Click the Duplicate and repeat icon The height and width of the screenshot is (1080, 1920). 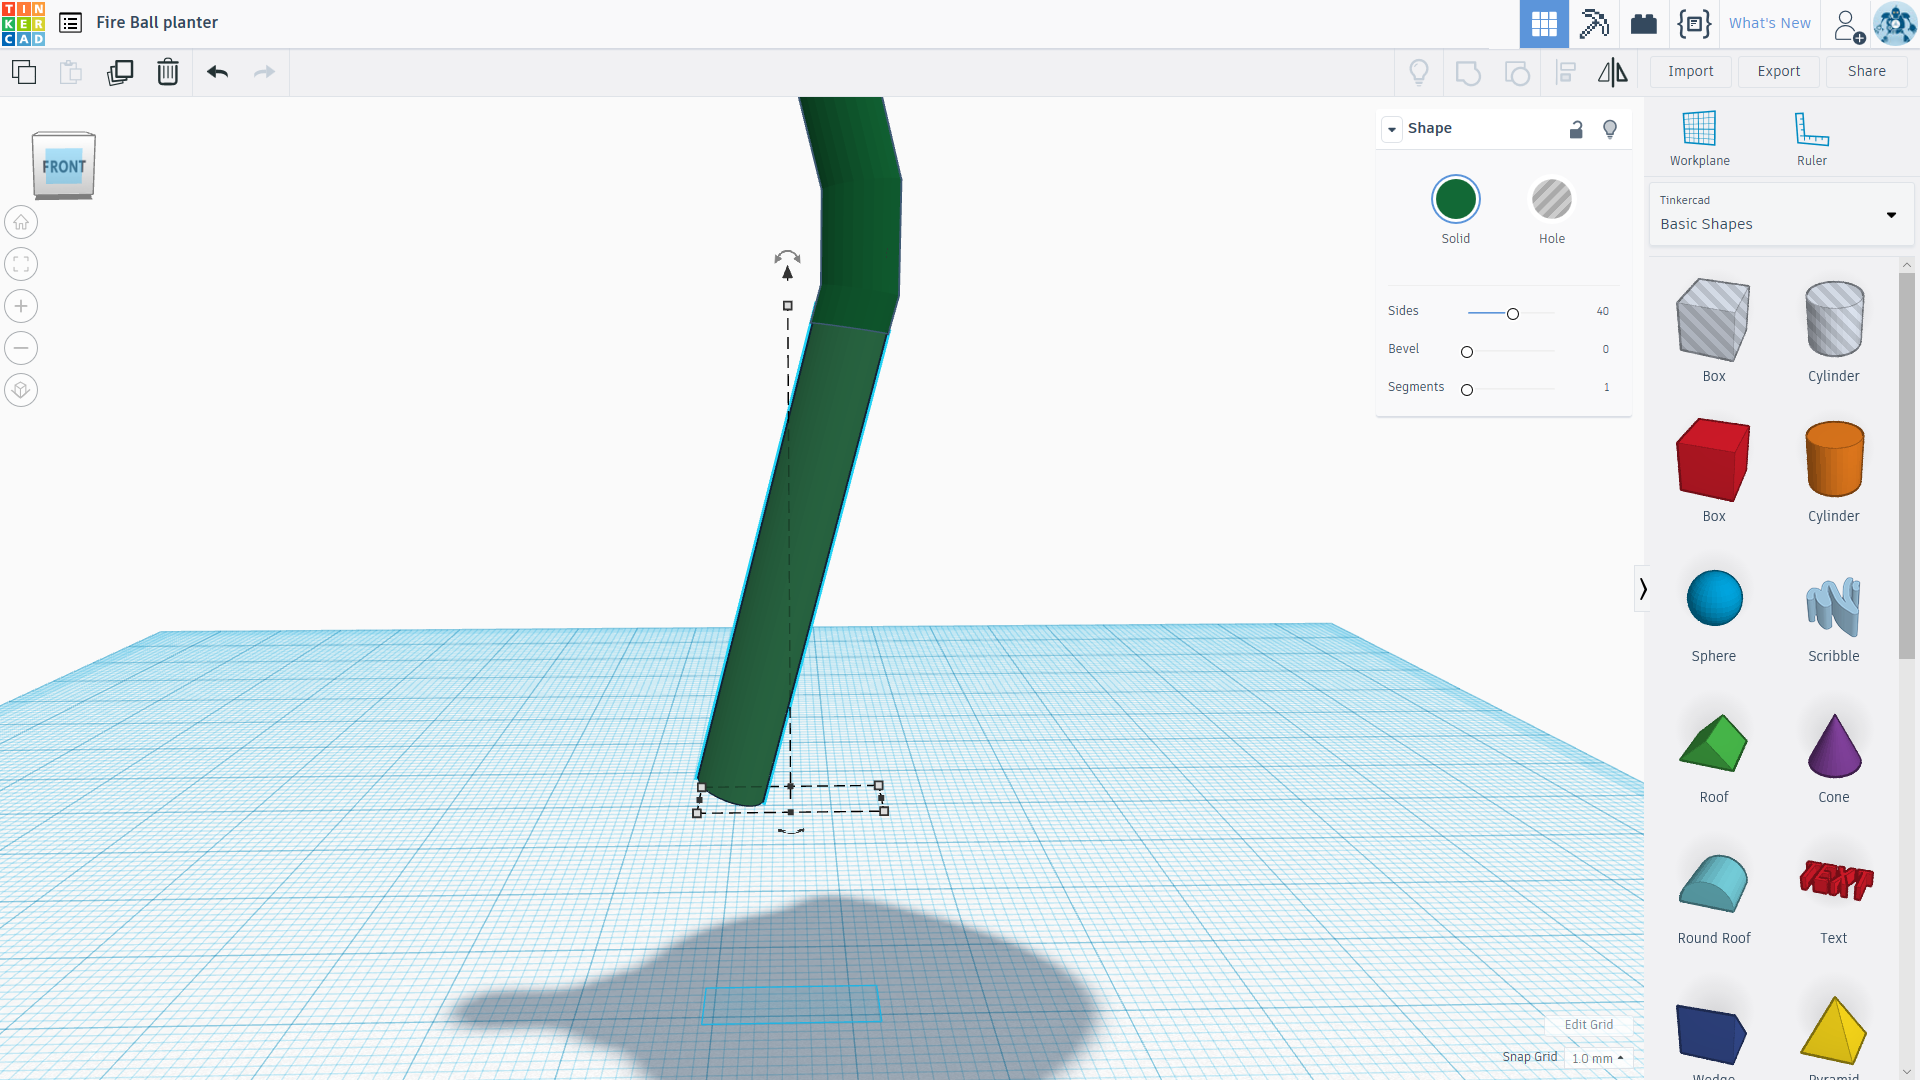point(120,72)
